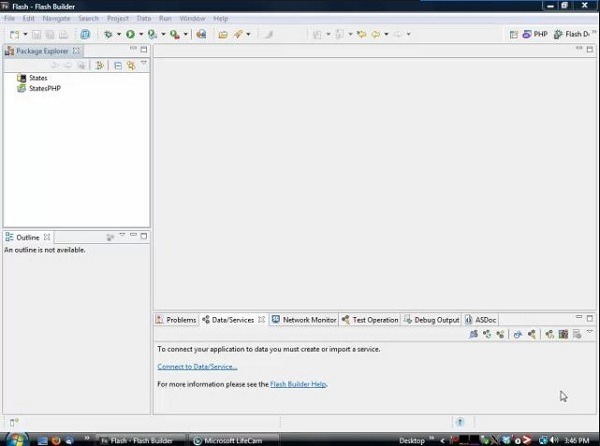Click the Generate Details View icon
The image size is (600, 446).
(577, 334)
